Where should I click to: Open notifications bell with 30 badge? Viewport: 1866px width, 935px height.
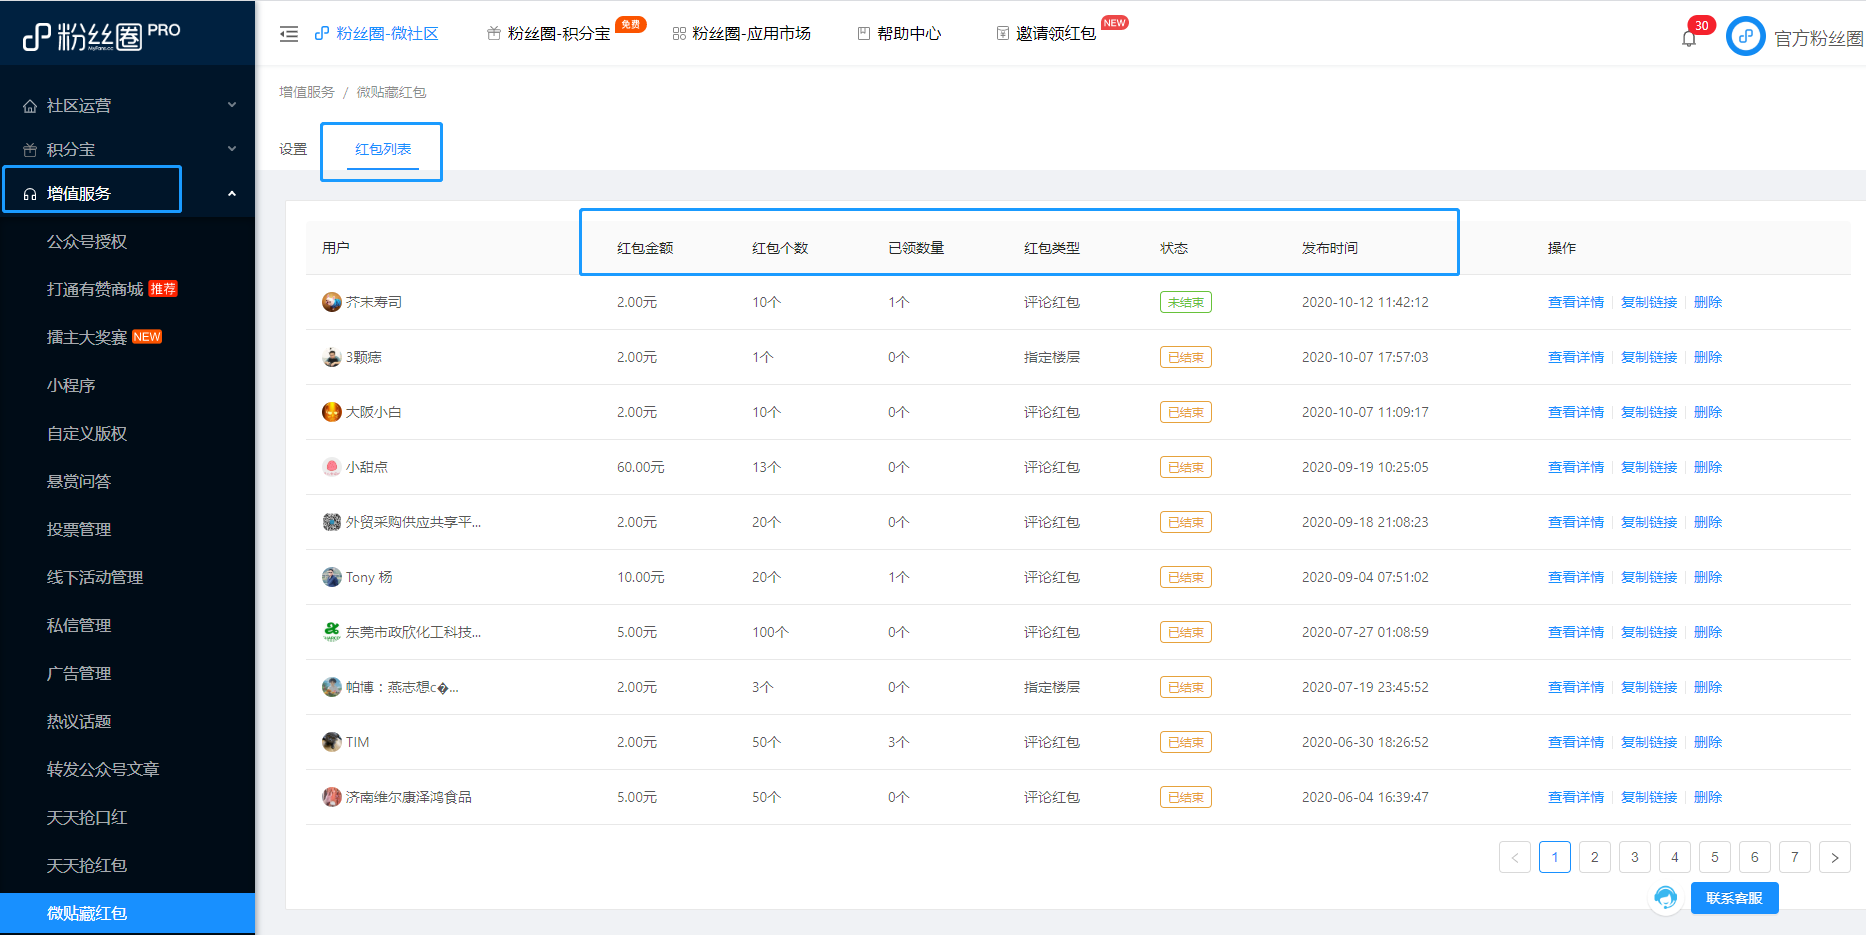click(1689, 38)
